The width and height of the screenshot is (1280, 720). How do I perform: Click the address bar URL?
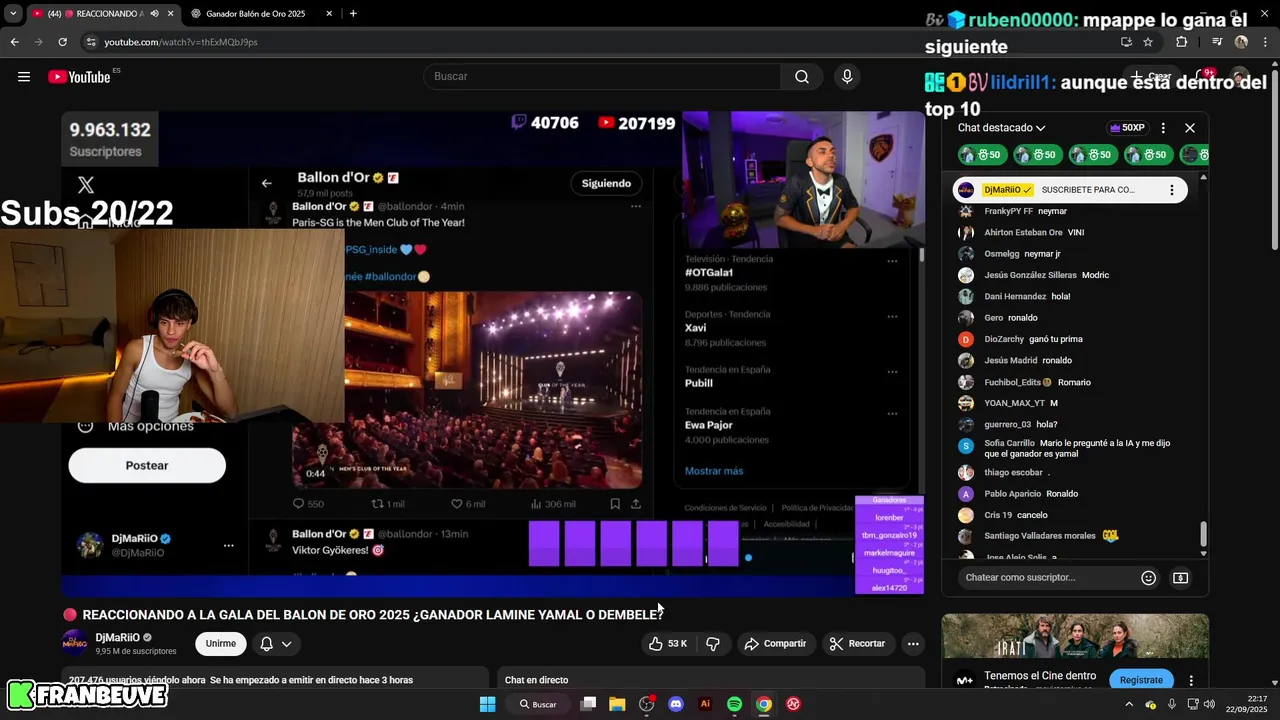coord(181,42)
